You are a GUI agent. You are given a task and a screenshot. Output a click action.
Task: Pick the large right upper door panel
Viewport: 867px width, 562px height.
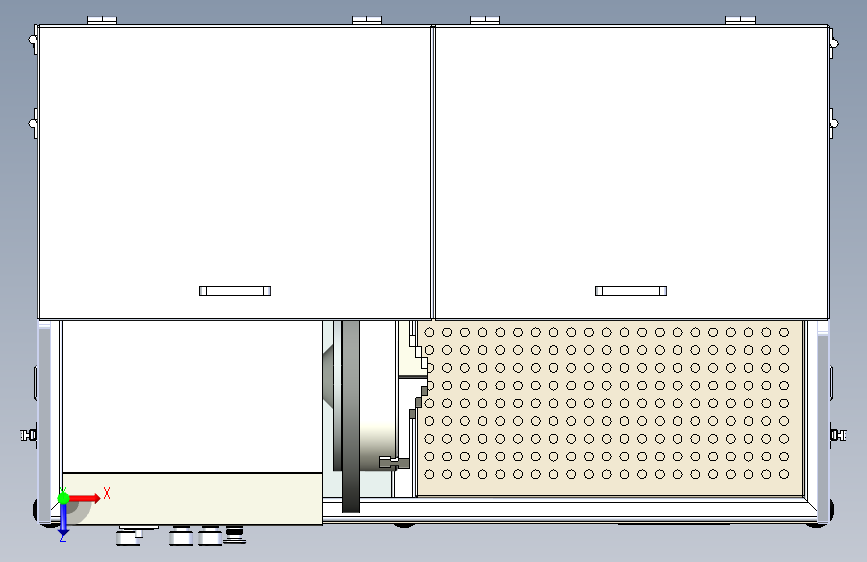click(x=631, y=172)
